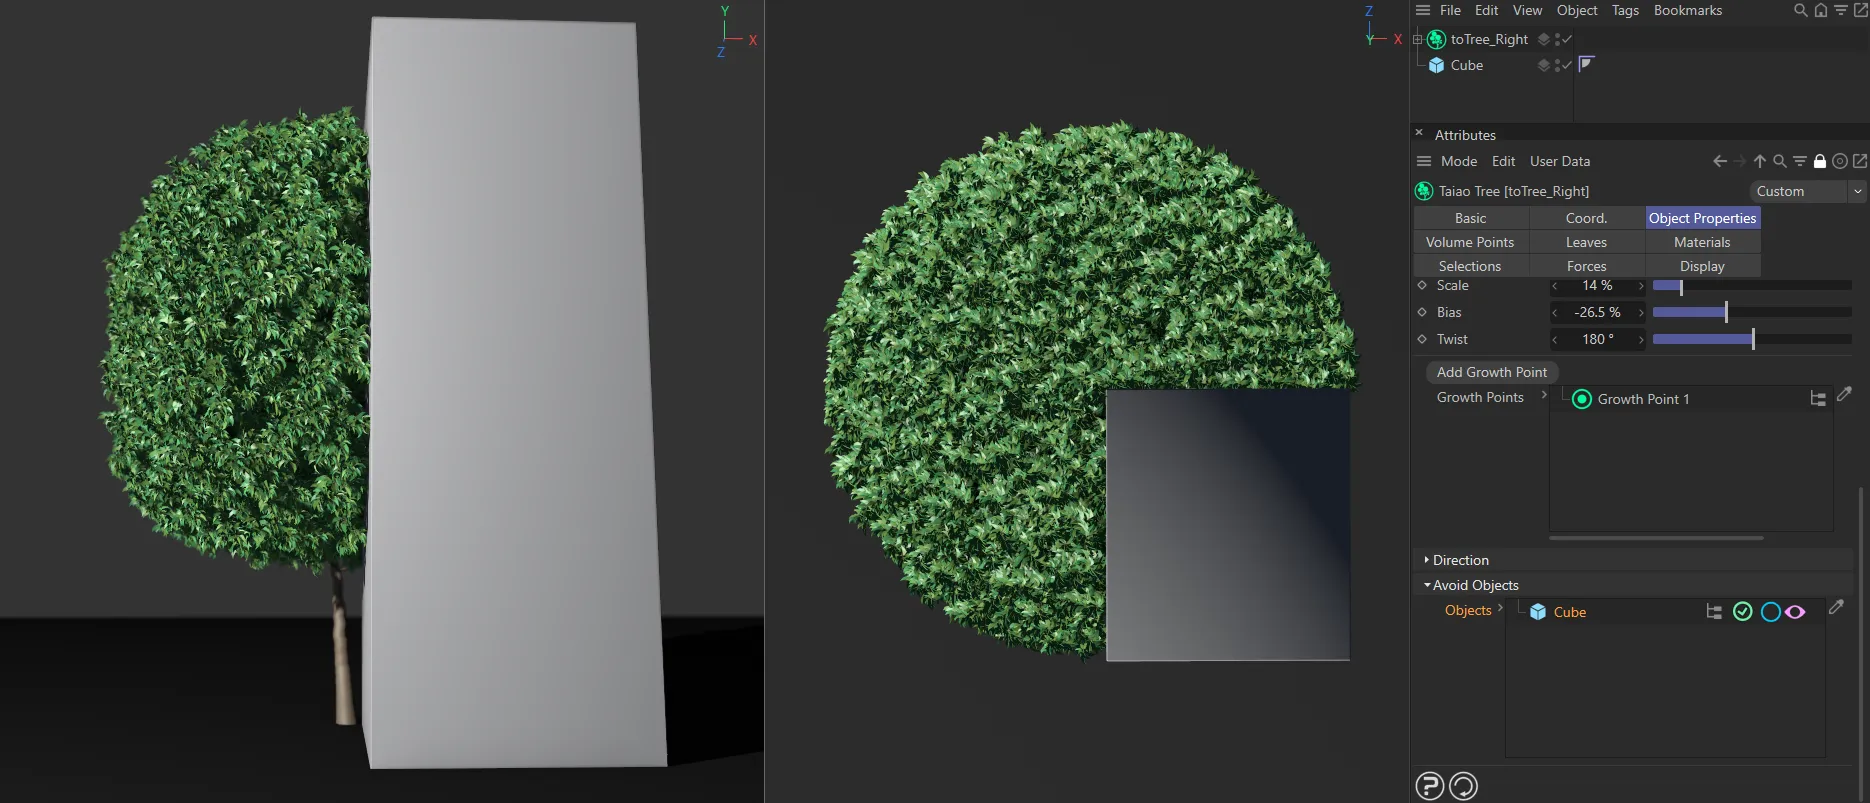Viewport: 1870px width, 803px height.
Task: Switch to the Leaves tab
Action: tap(1586, 242)
